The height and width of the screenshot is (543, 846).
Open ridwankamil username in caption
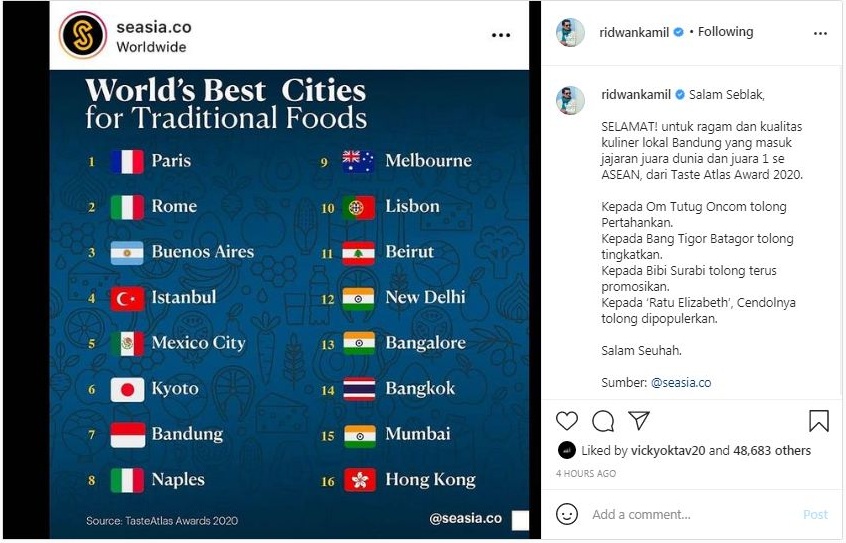click(635, 95)
